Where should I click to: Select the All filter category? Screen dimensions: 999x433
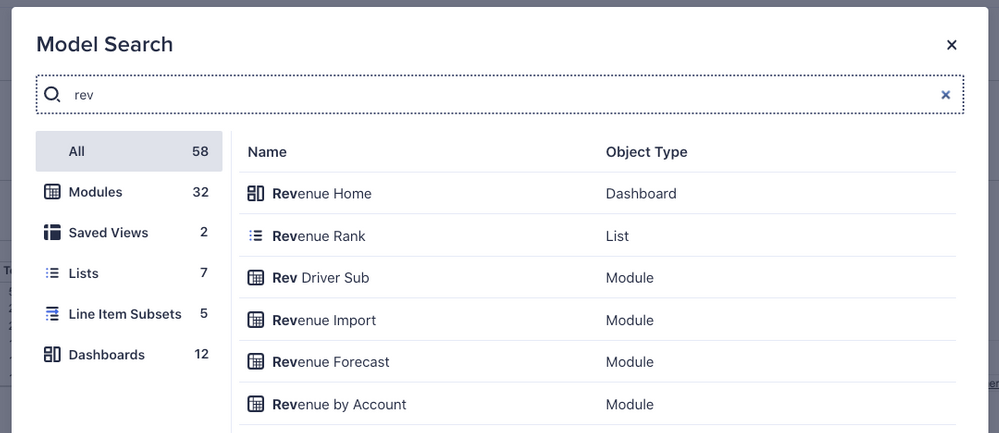click(129, 152)
